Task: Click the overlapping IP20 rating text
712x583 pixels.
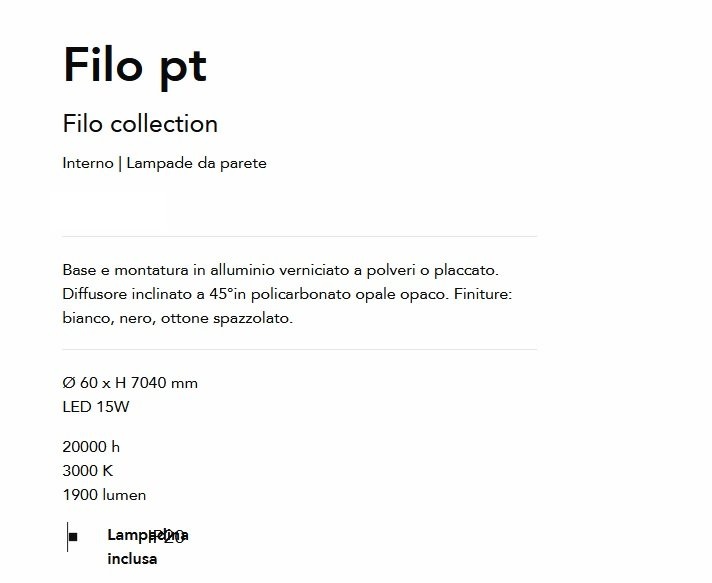Action: pos(167,537)
